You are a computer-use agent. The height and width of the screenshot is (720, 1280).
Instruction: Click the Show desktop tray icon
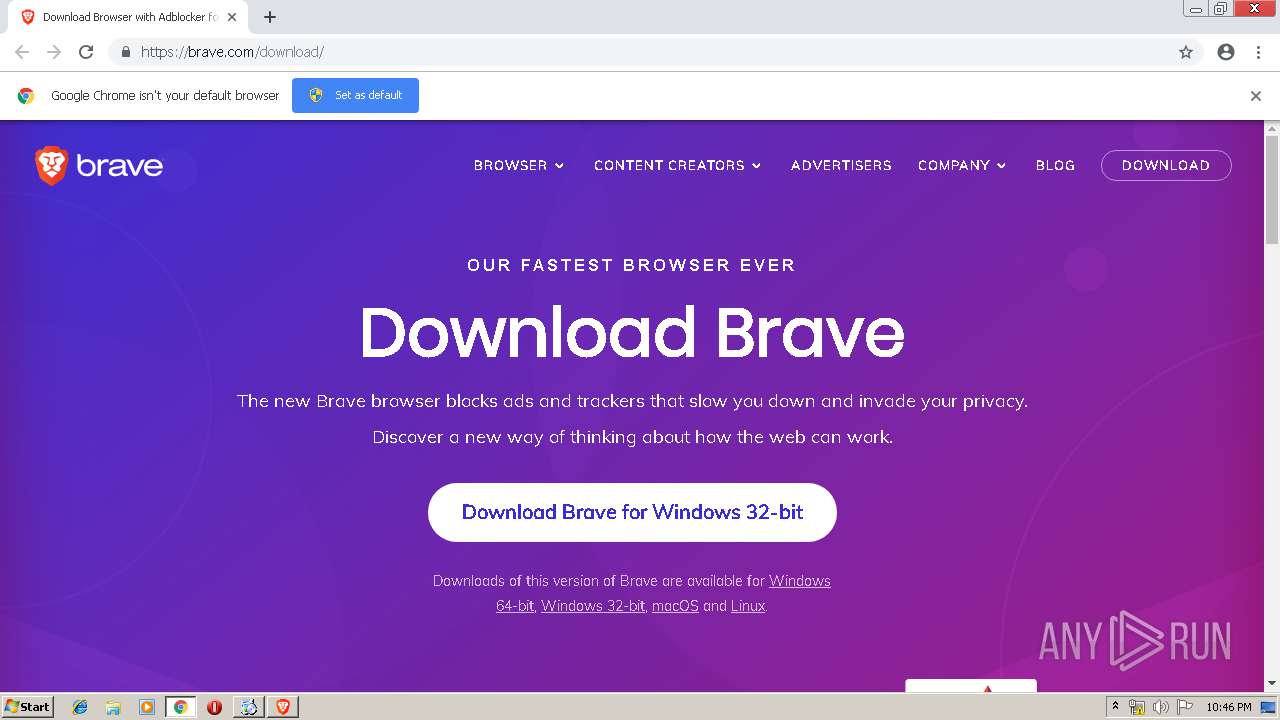[1269, 707]
